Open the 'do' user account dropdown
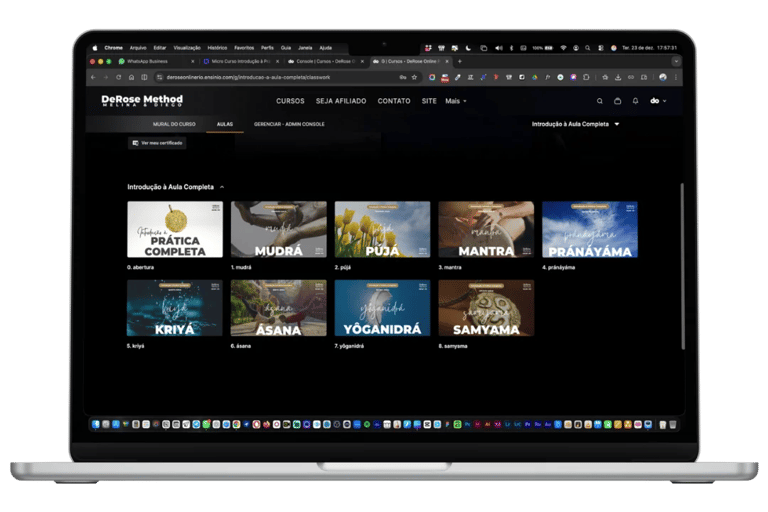This screenshot has width=768, height=512. pos(658,101)
